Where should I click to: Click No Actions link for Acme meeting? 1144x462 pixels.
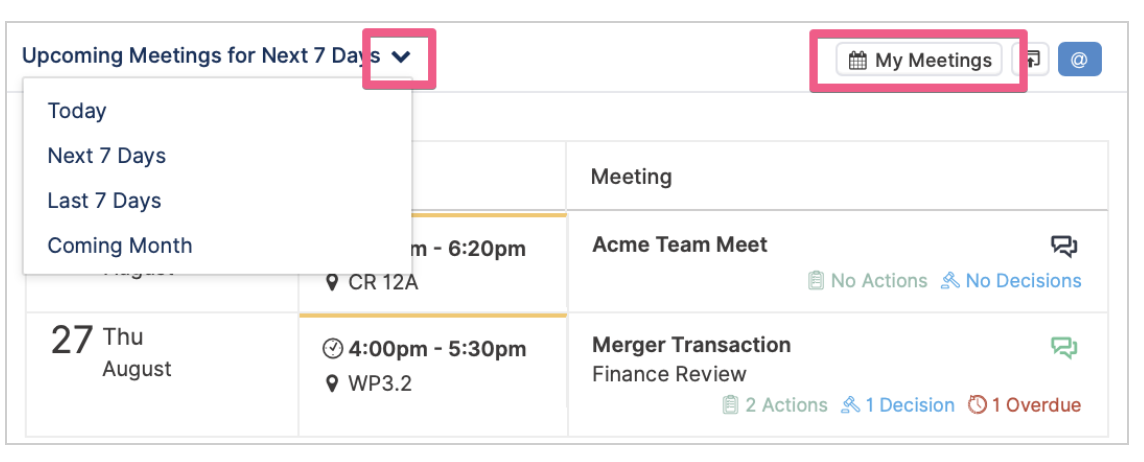[867, 281]
